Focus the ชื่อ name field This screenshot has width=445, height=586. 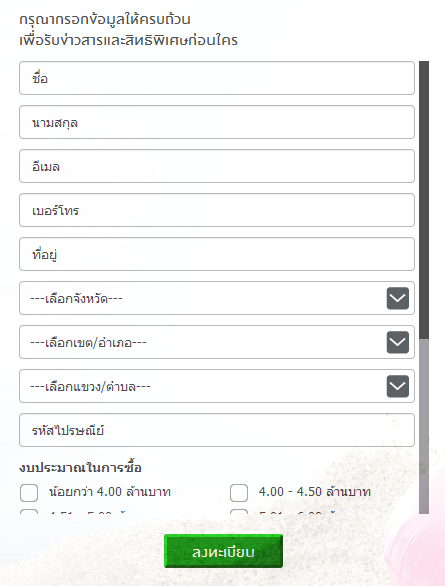[217, 78]
